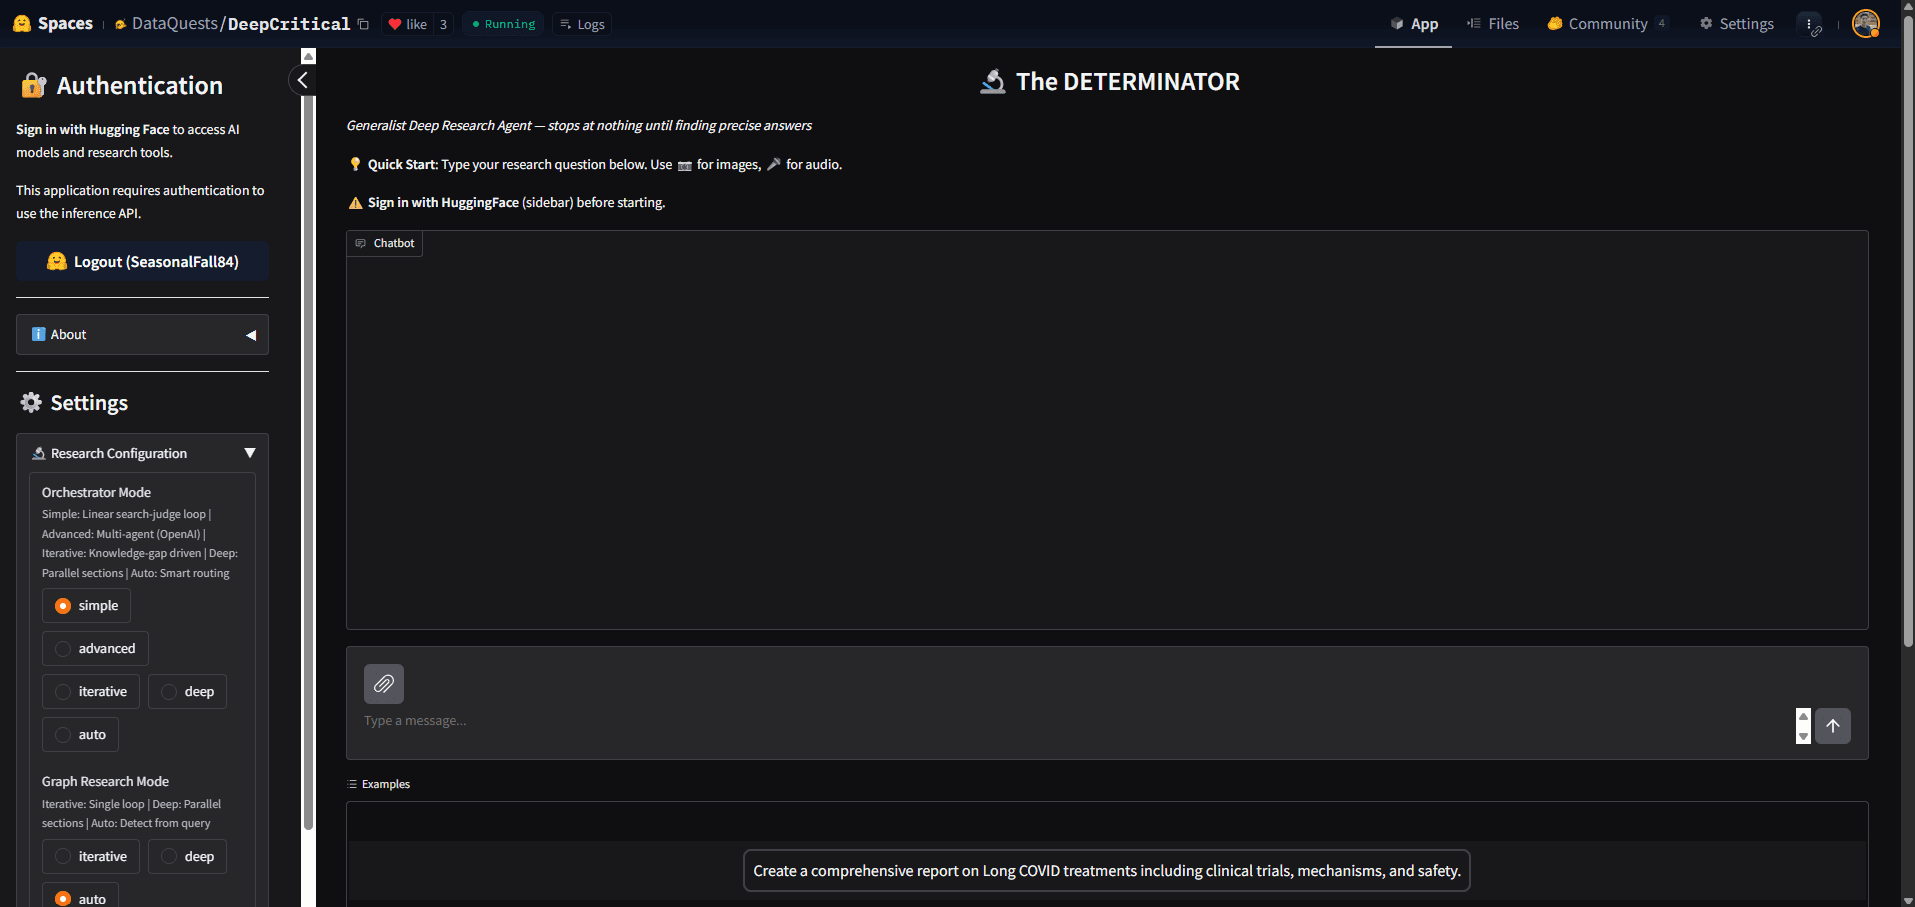Collapse the sidebar with the chevron arrow
Viewport: 1915px width, 907px height.
pos(303,80)
